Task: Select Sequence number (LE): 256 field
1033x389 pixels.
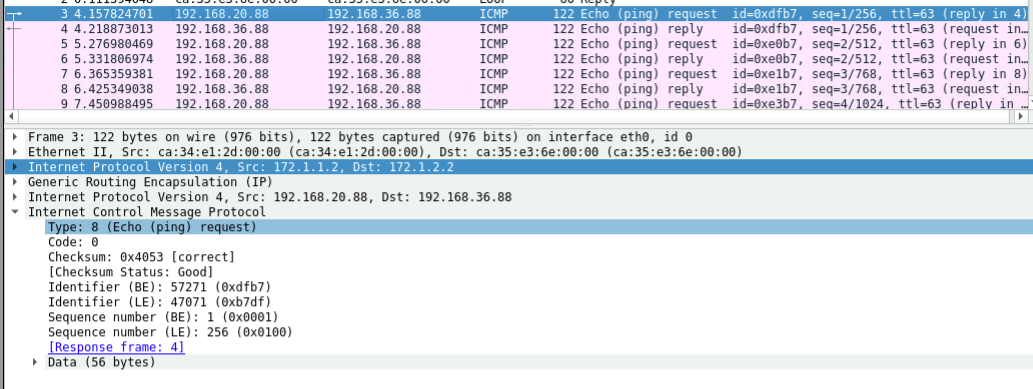Action: tap(170, 332)
